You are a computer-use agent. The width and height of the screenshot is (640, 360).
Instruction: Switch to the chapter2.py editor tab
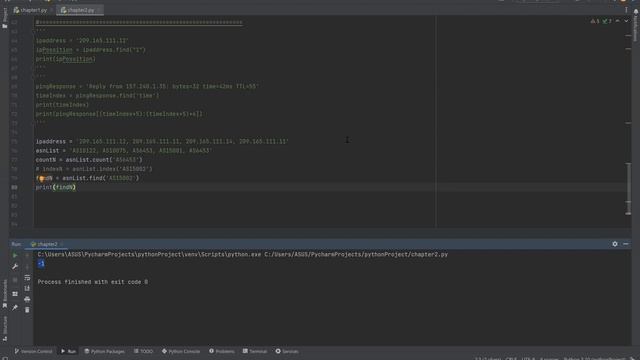click(x=80, y=10)
